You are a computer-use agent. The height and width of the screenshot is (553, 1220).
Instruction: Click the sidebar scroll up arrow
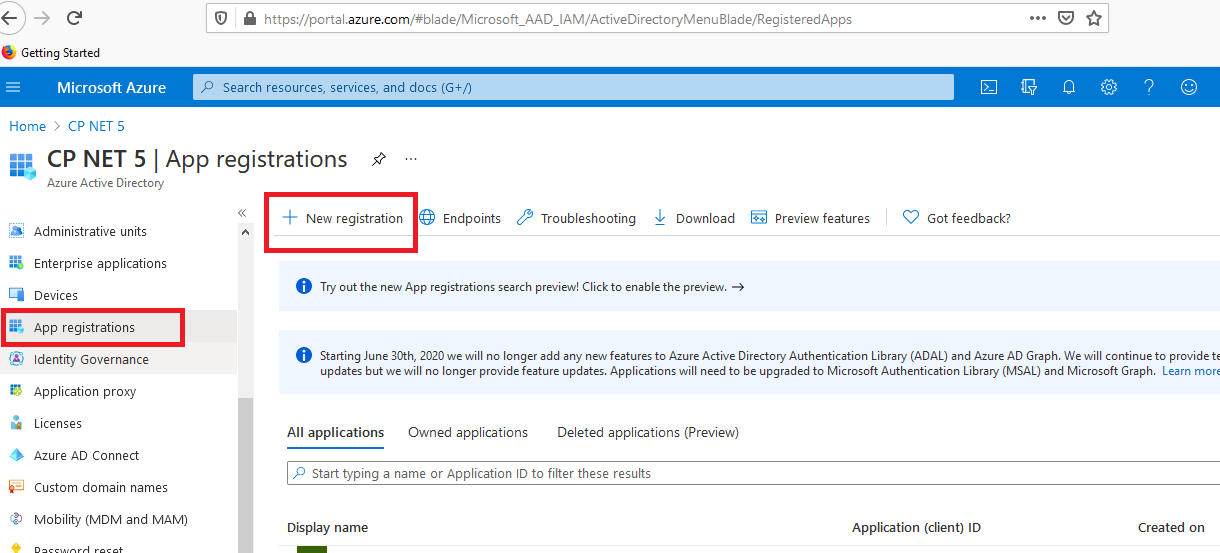tap(246, 232)
